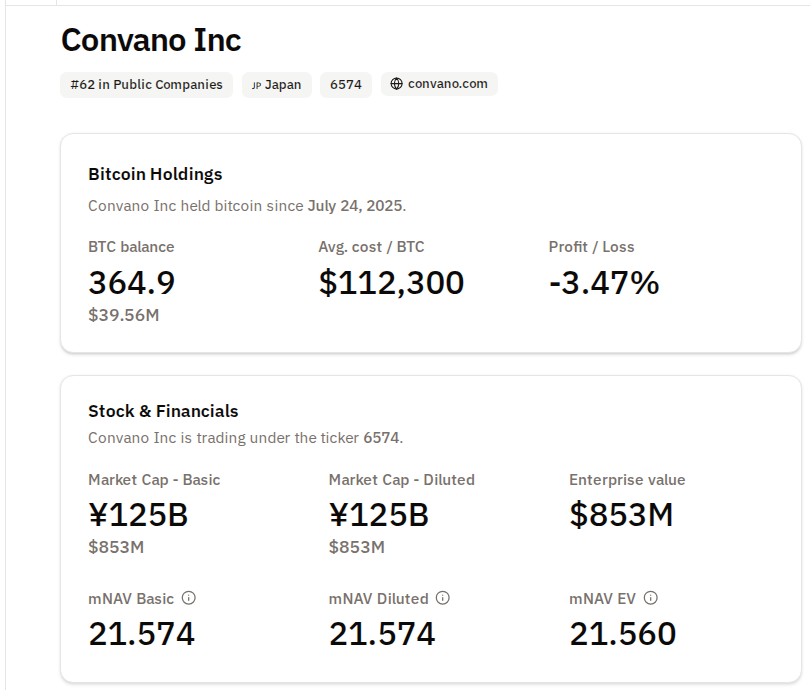Click the 21.560 mNAV EV value
Image resolution: width=810 pixels, height=690 pixels.
coord(622,634)
